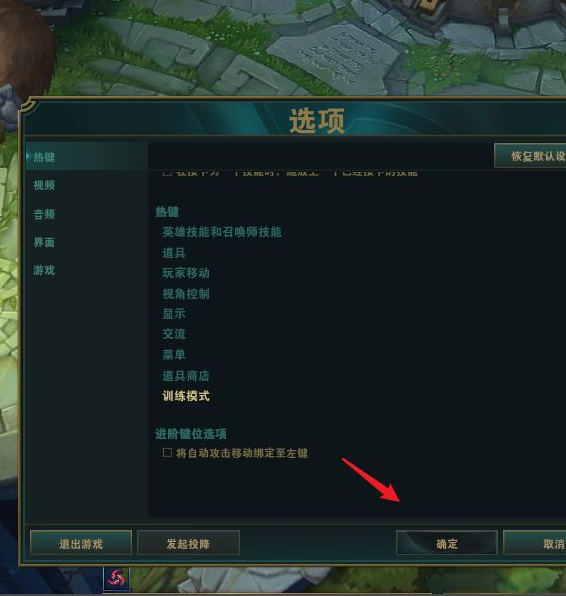Toggle the partially hidden top checkbox
This screenshot has height=596, width=566.
pyautogui.click(x=167, y=173)
